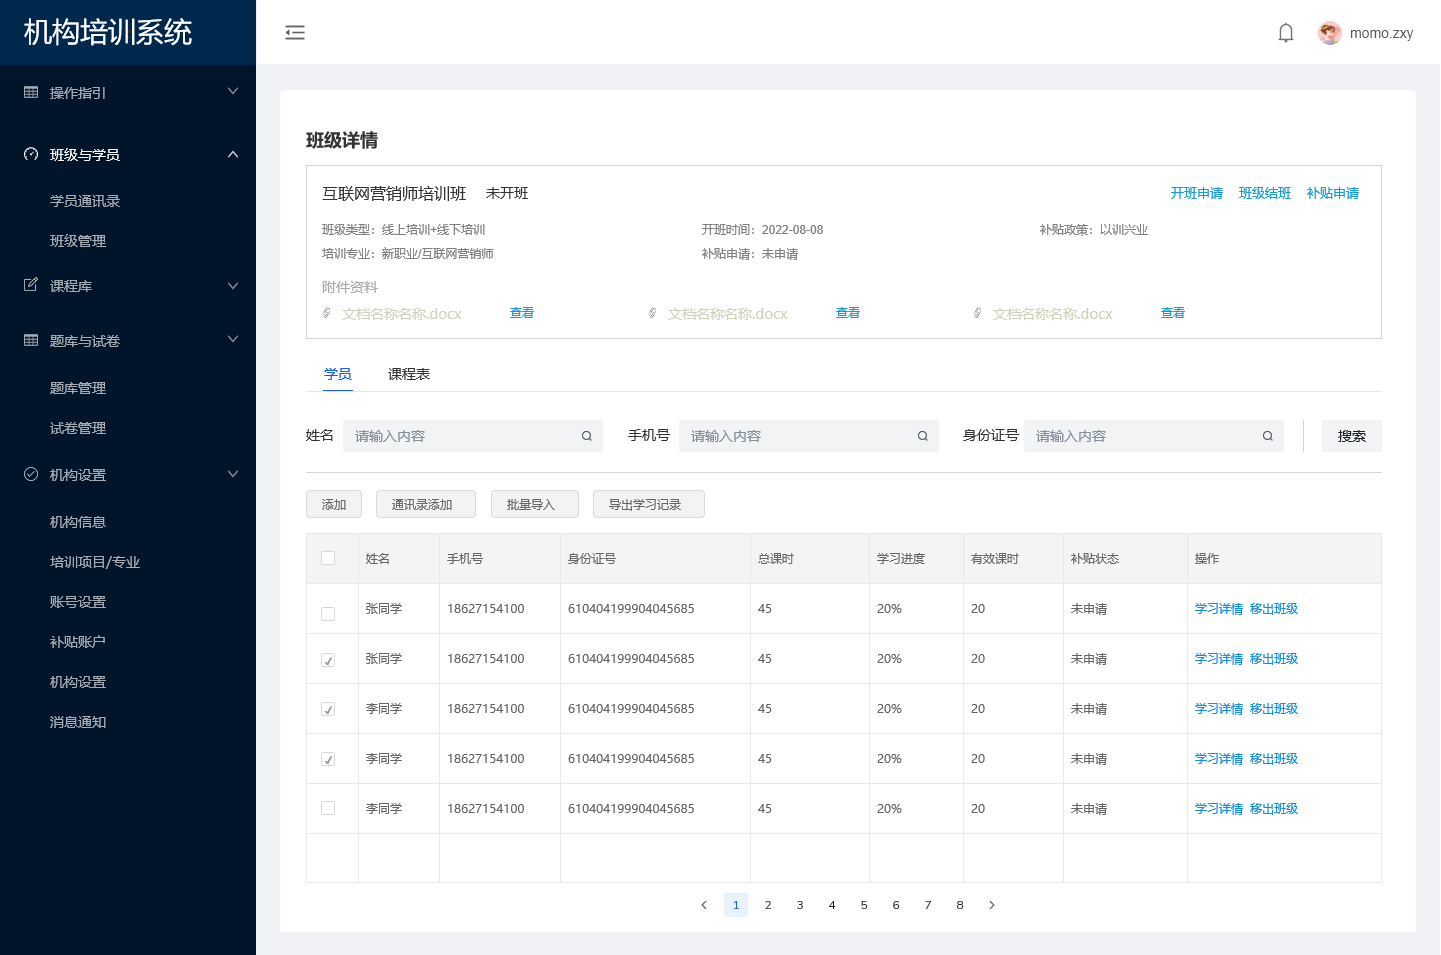The image size is (1441, 955).
Task: Go to next page arrow
Action: tap(992, 905)
